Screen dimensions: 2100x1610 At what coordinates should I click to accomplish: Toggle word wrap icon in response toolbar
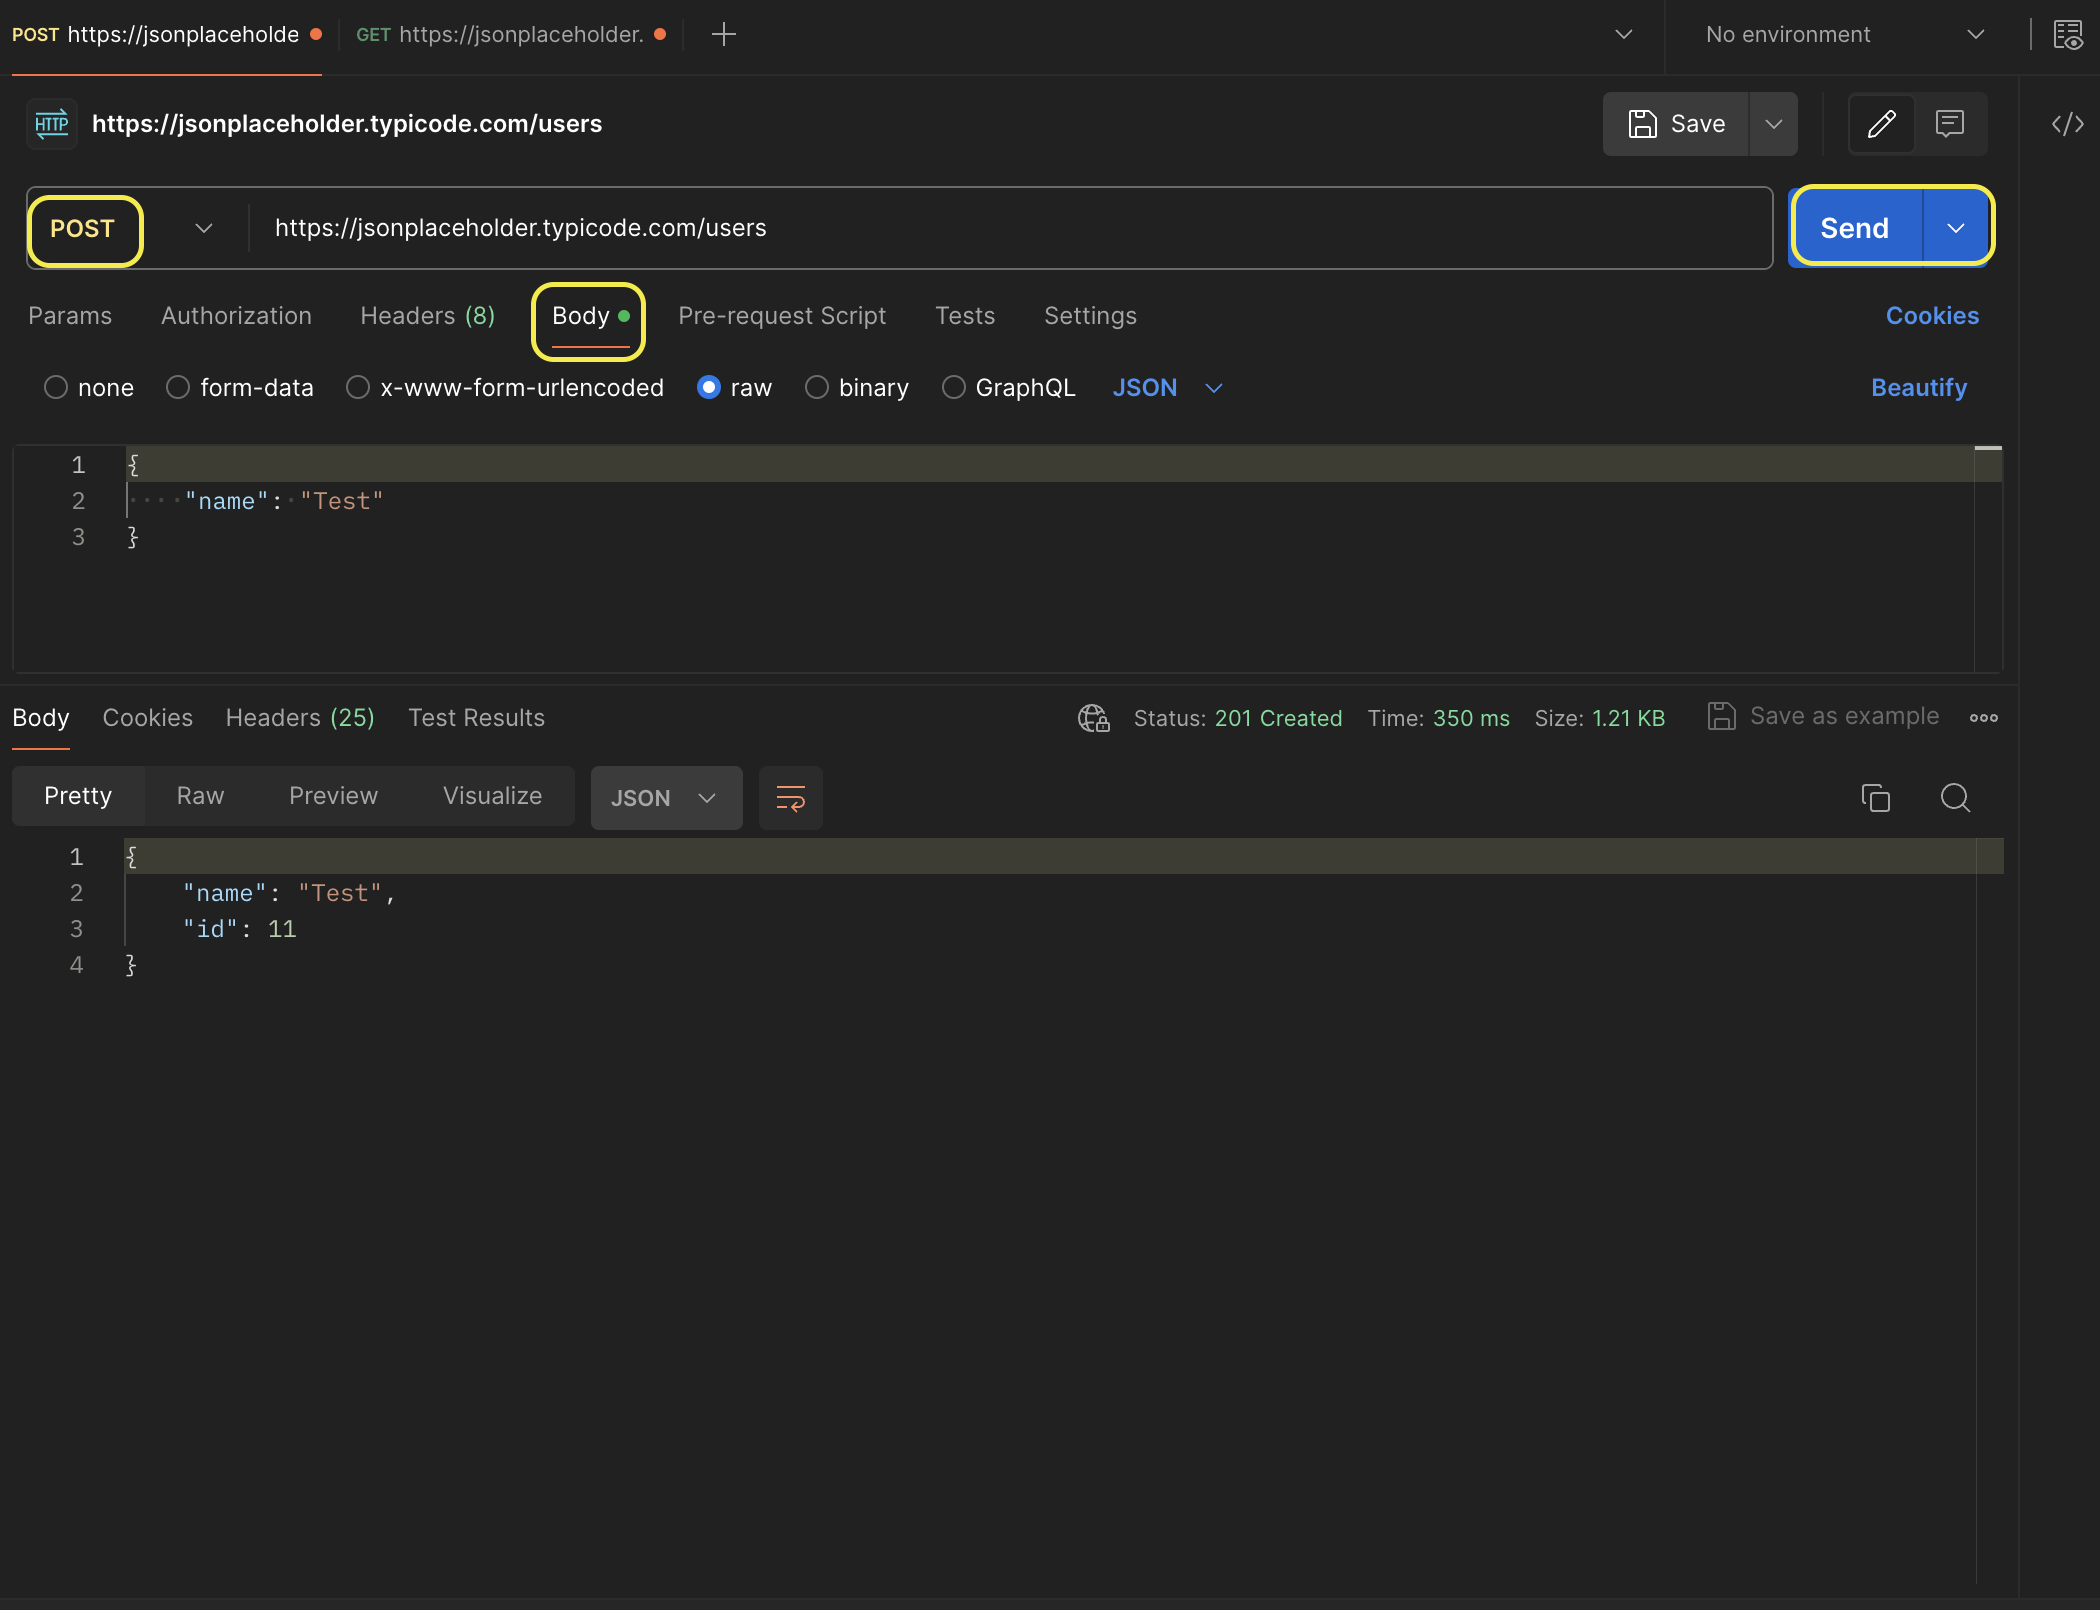pyautogui.click(x=790, y=798)
